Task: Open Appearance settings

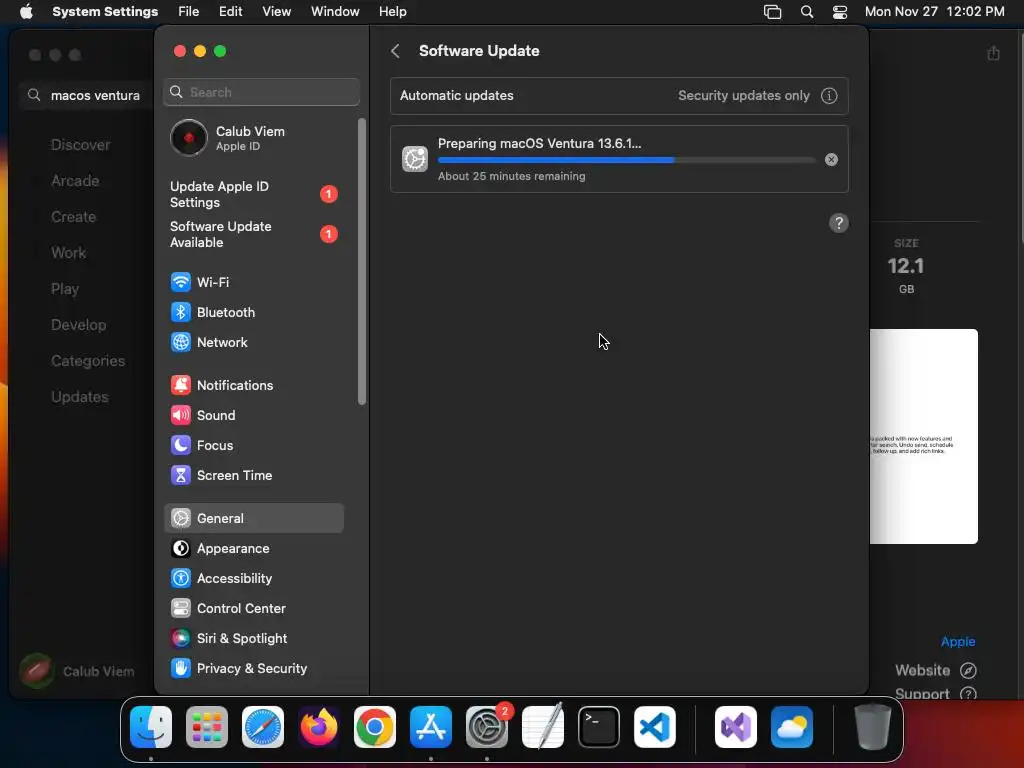Action: click(x=253, y=549)
